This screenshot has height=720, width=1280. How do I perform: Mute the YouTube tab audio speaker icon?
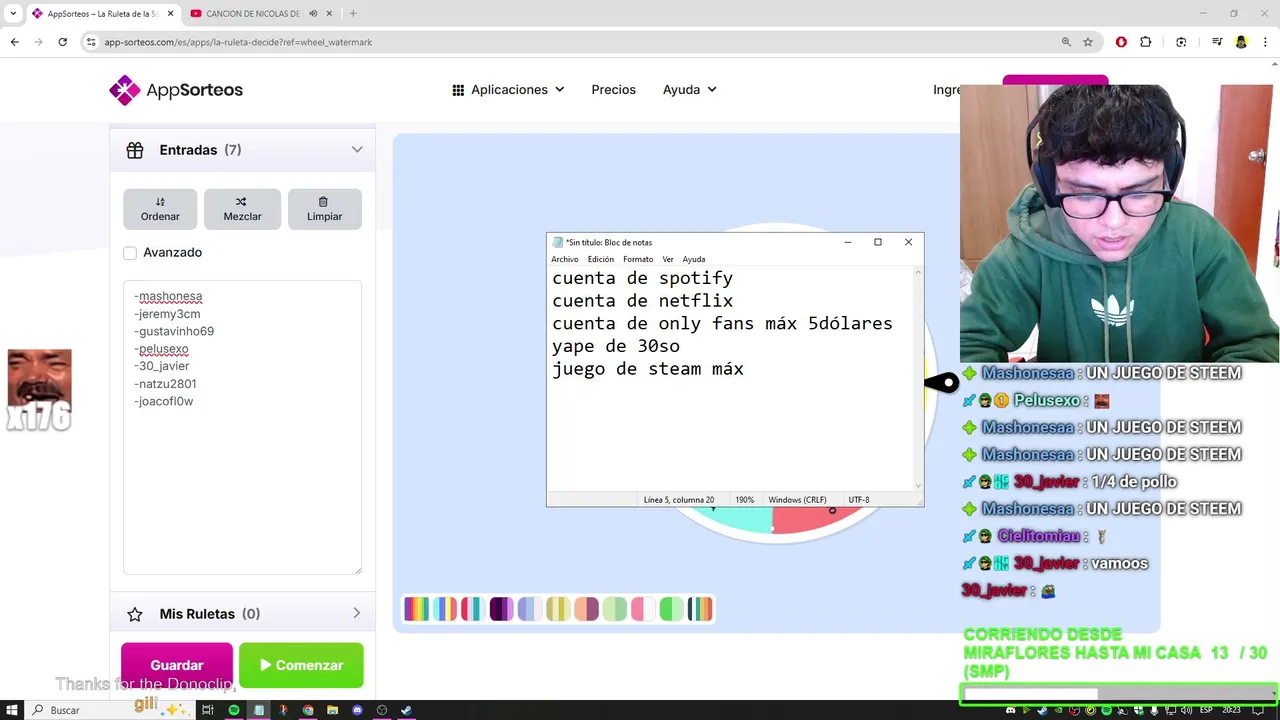[x=313, y=14]
